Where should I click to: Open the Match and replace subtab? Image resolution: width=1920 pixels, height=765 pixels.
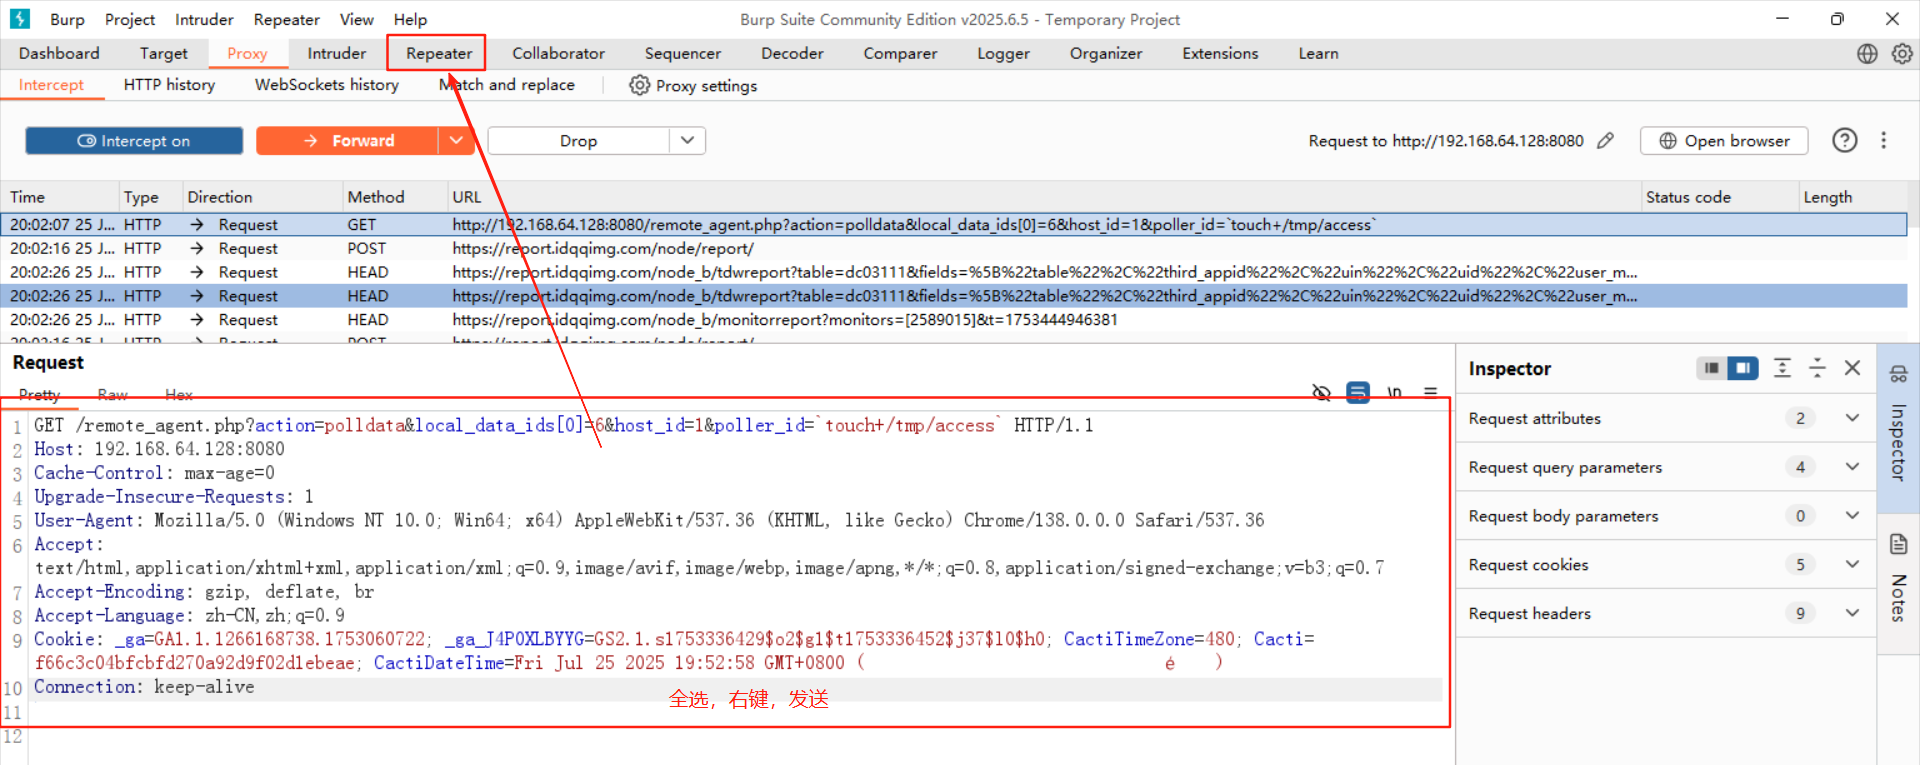pyautogui.click(x=506, y=85)
